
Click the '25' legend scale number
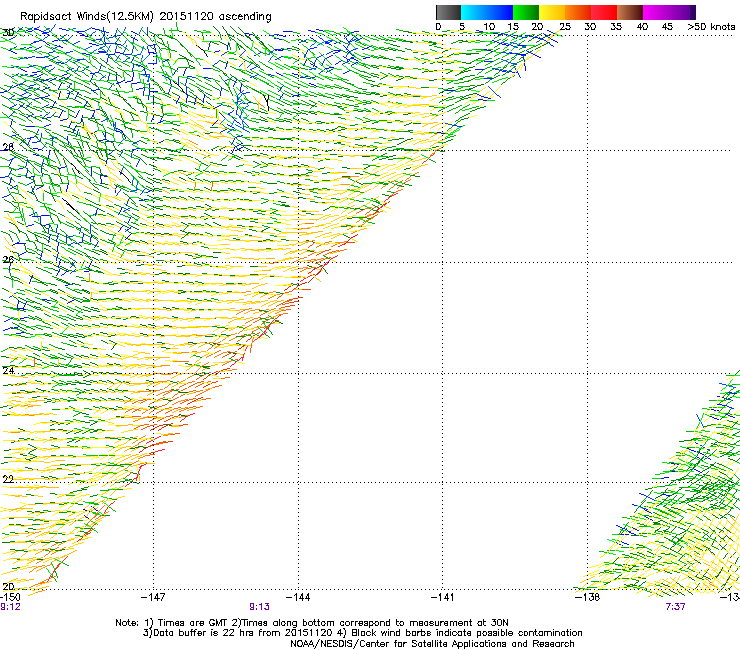pyautogui.click(x=564, y=27)
